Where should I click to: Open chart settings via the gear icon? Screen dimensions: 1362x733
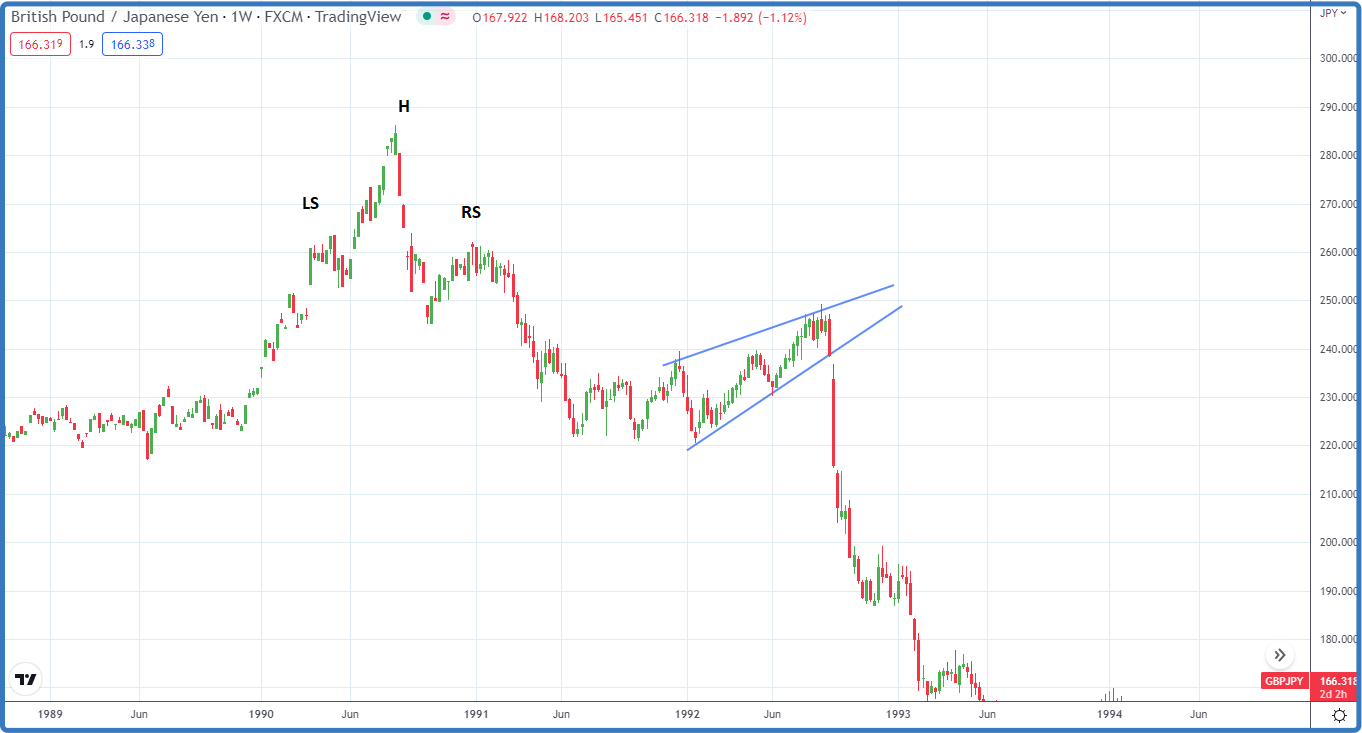tap(1338, 714)
